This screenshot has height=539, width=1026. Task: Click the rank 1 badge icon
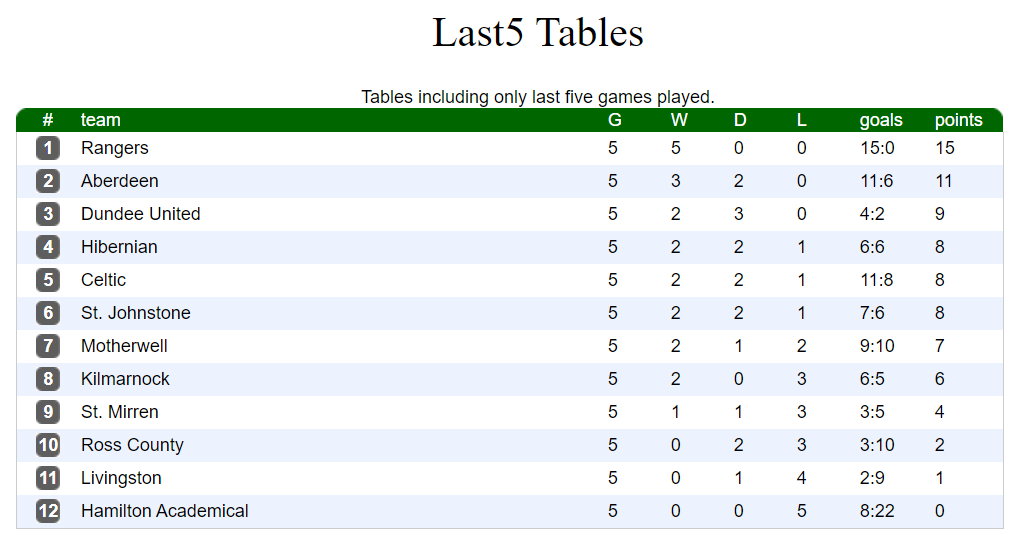point(48,148)
